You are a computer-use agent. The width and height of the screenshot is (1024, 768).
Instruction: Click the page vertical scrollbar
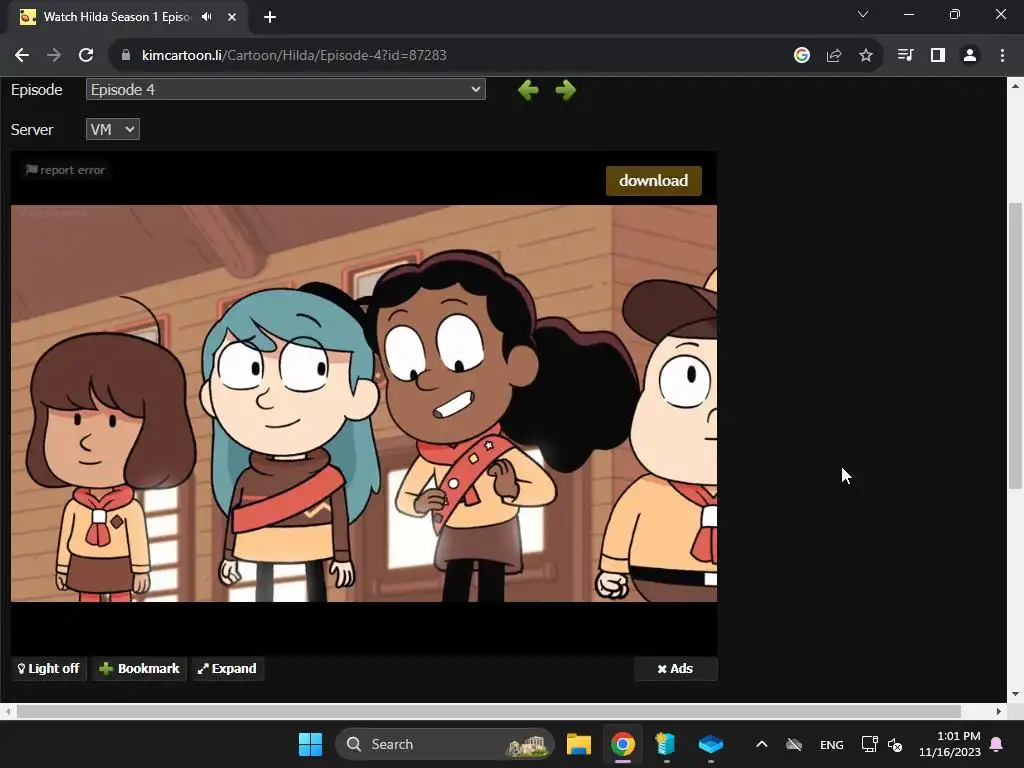click(1015, 345)
